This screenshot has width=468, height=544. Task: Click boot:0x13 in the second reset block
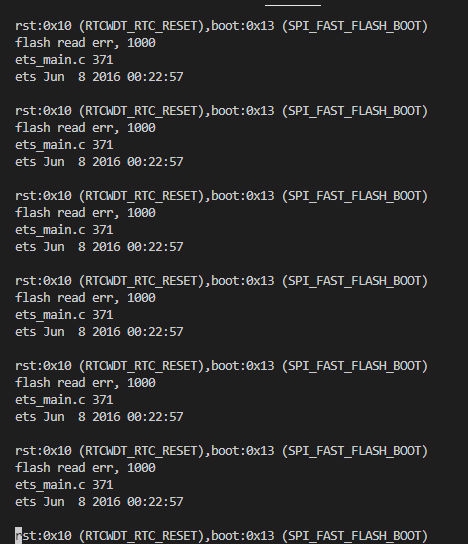[x=243, y=111]
